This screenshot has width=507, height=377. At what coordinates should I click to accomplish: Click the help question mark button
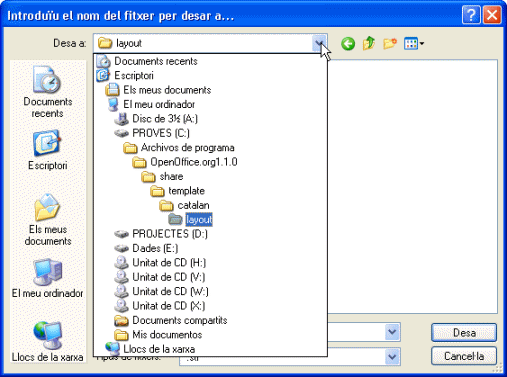coord(471,15)
